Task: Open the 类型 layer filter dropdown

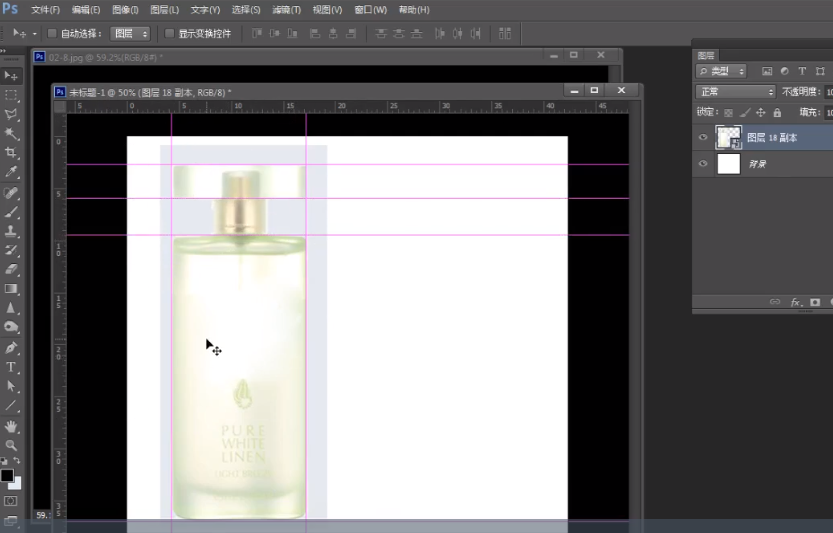Action: [721, 71]
